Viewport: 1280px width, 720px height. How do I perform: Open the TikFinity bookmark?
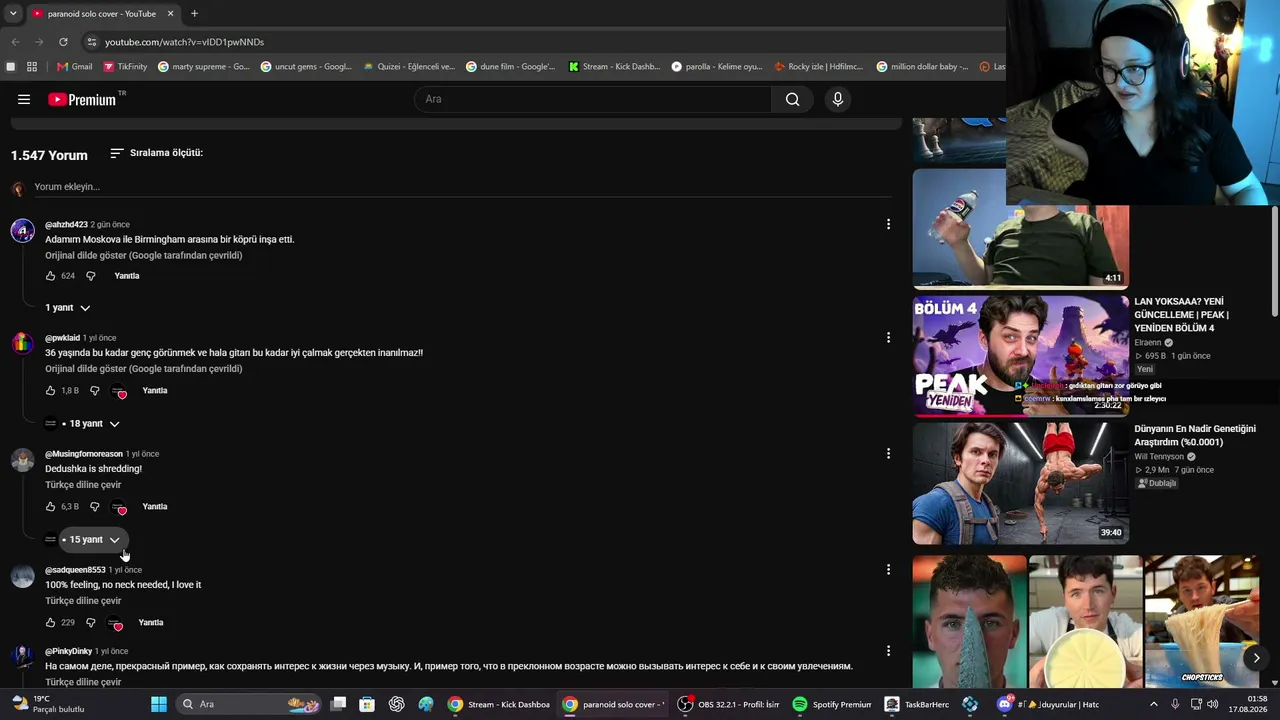(x=124, y=67)
